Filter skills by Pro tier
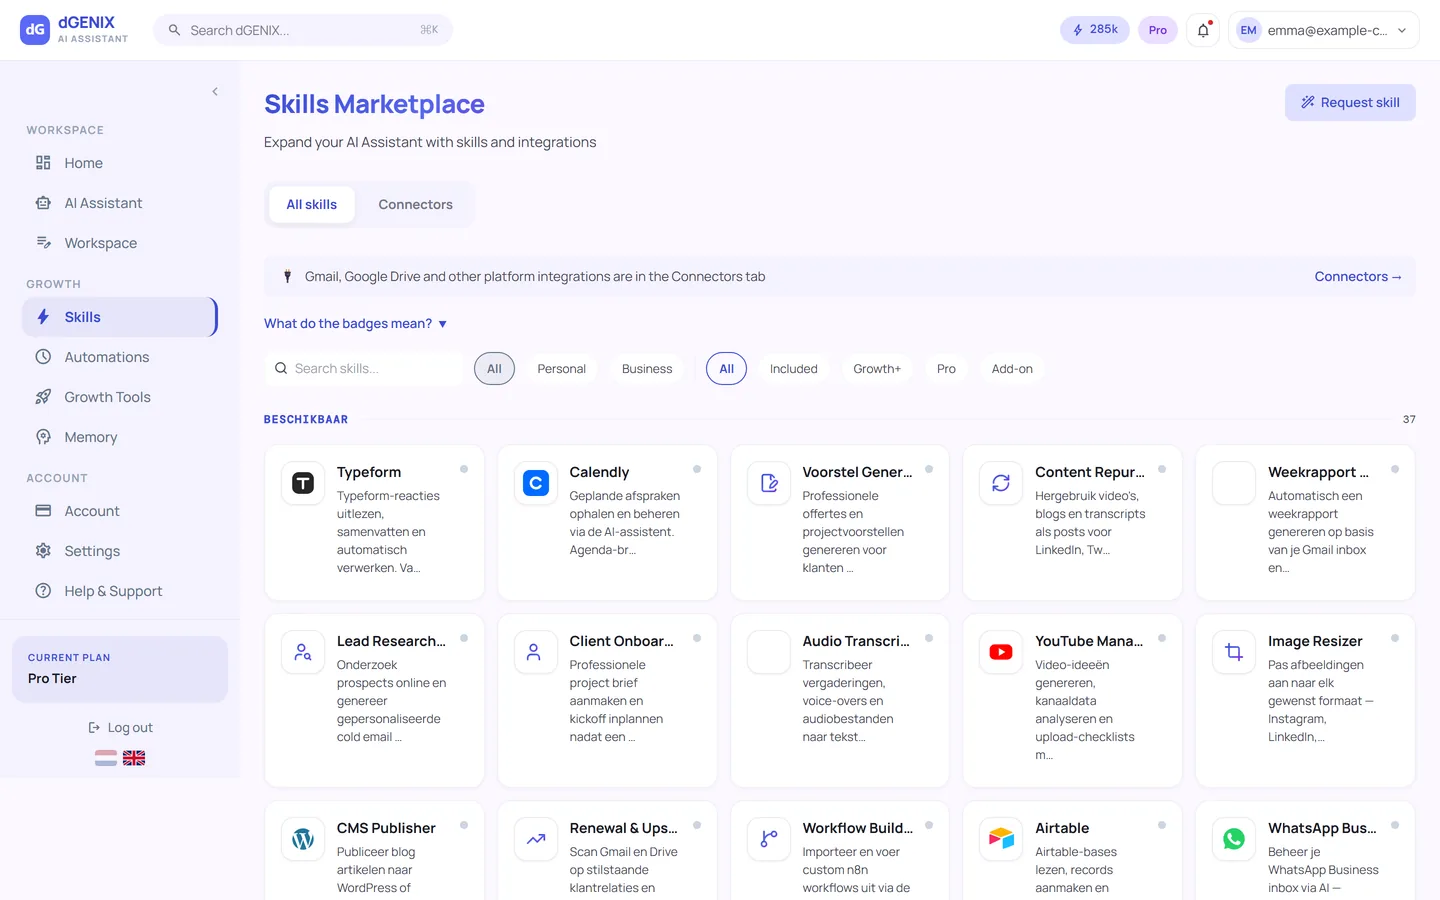This screenshot has width=1440, height=900. click(946, 369)
